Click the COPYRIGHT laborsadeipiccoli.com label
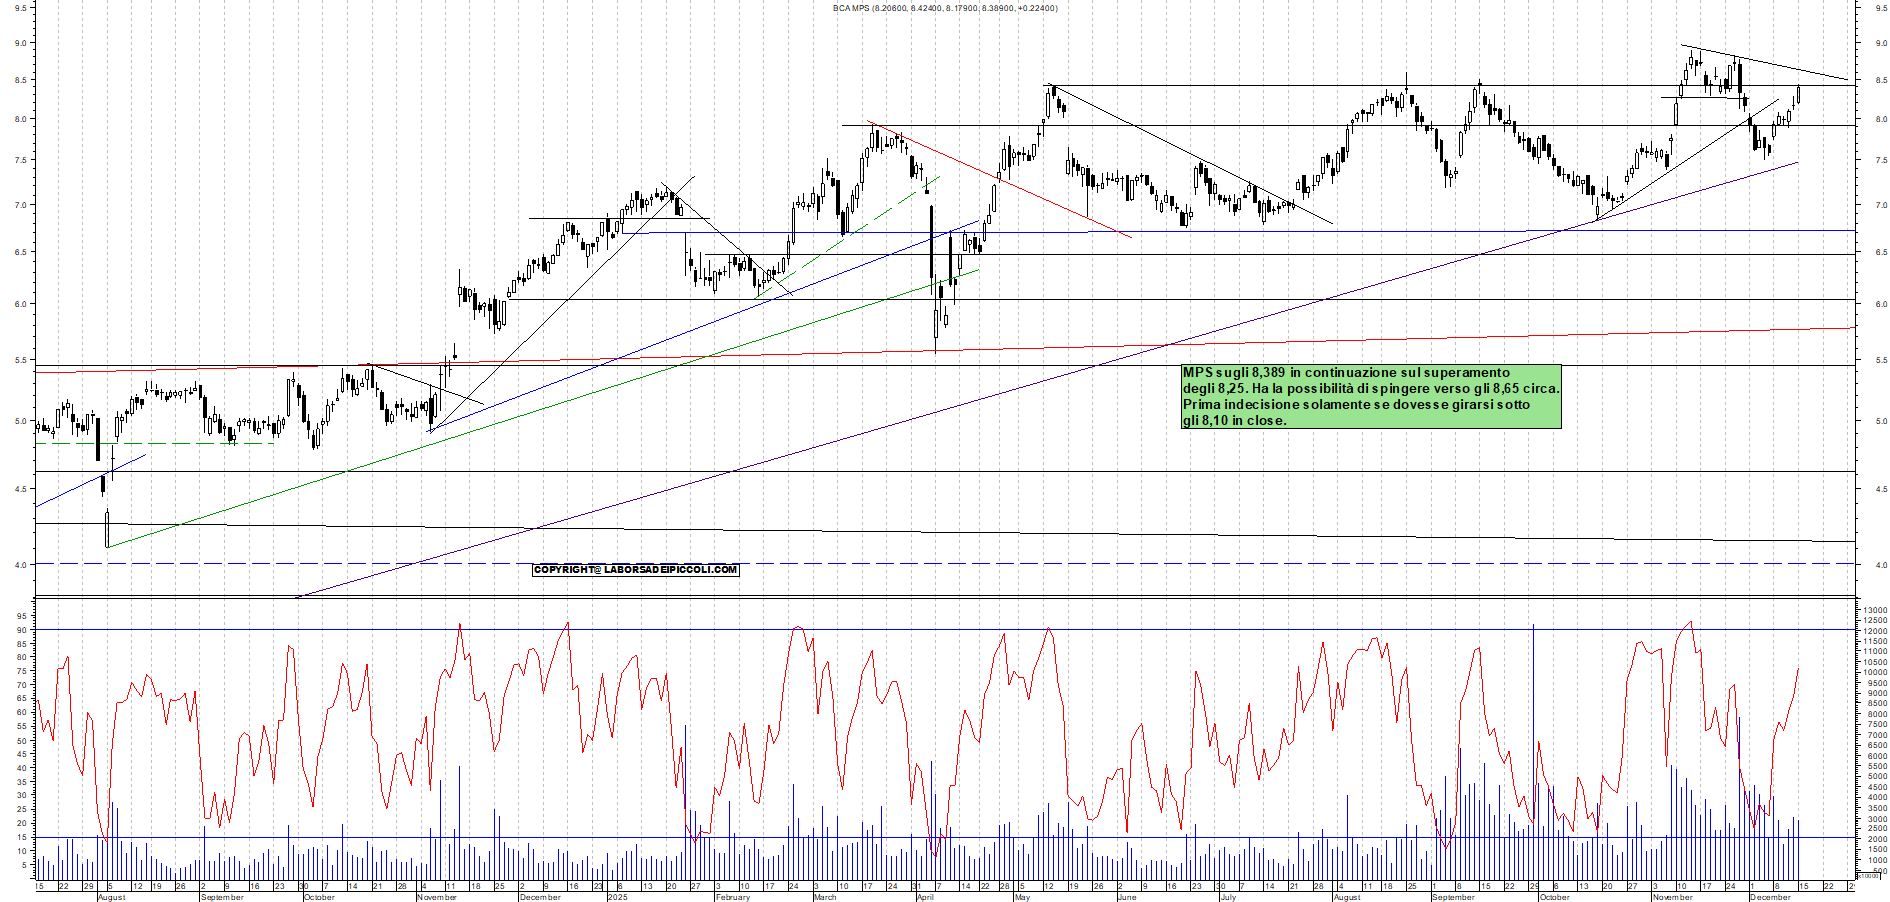Screen dimensions: 1890x902 click(x=635, y=570)
